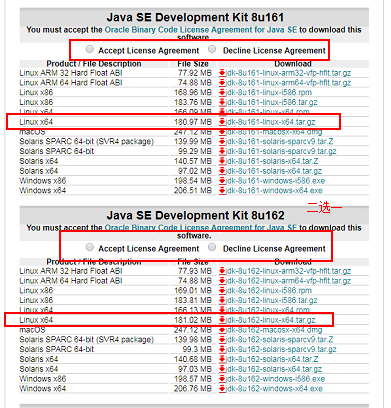Click download arrow icon for 8u161 solaris-sparcv9.tar.gz

click(222, 151)
